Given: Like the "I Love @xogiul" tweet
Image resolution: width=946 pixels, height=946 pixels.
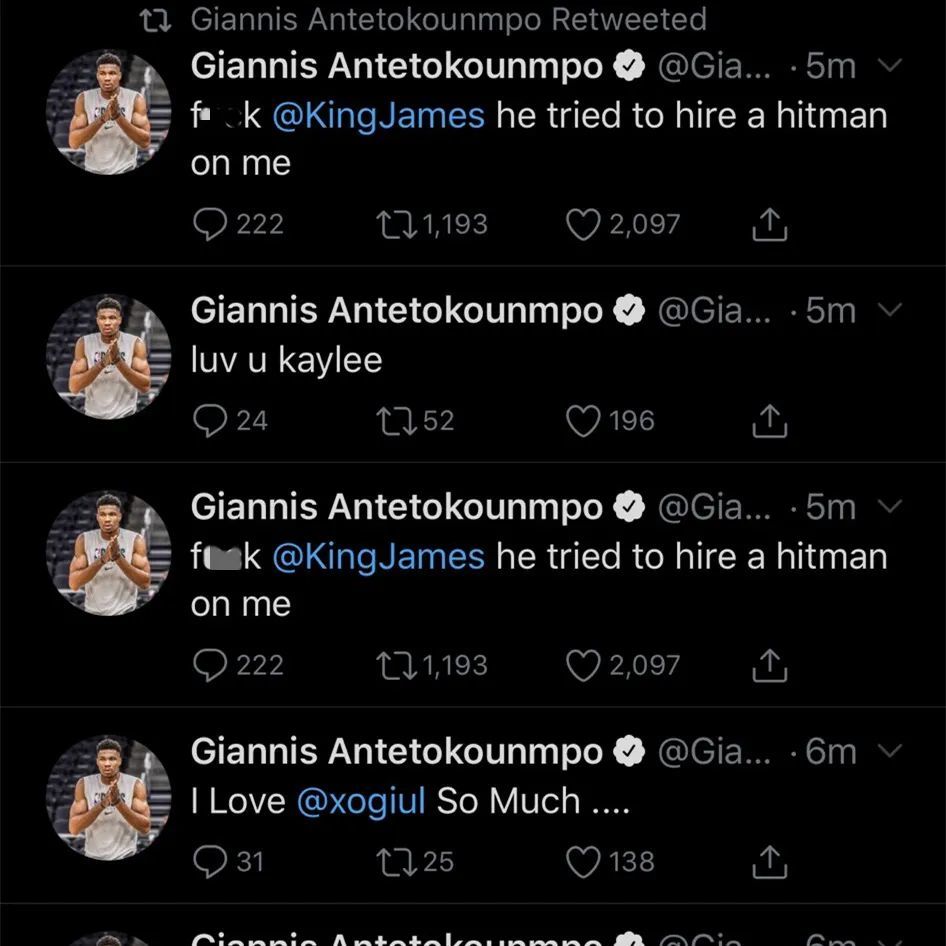Looking at the screenshot, I should click(583, 862).
